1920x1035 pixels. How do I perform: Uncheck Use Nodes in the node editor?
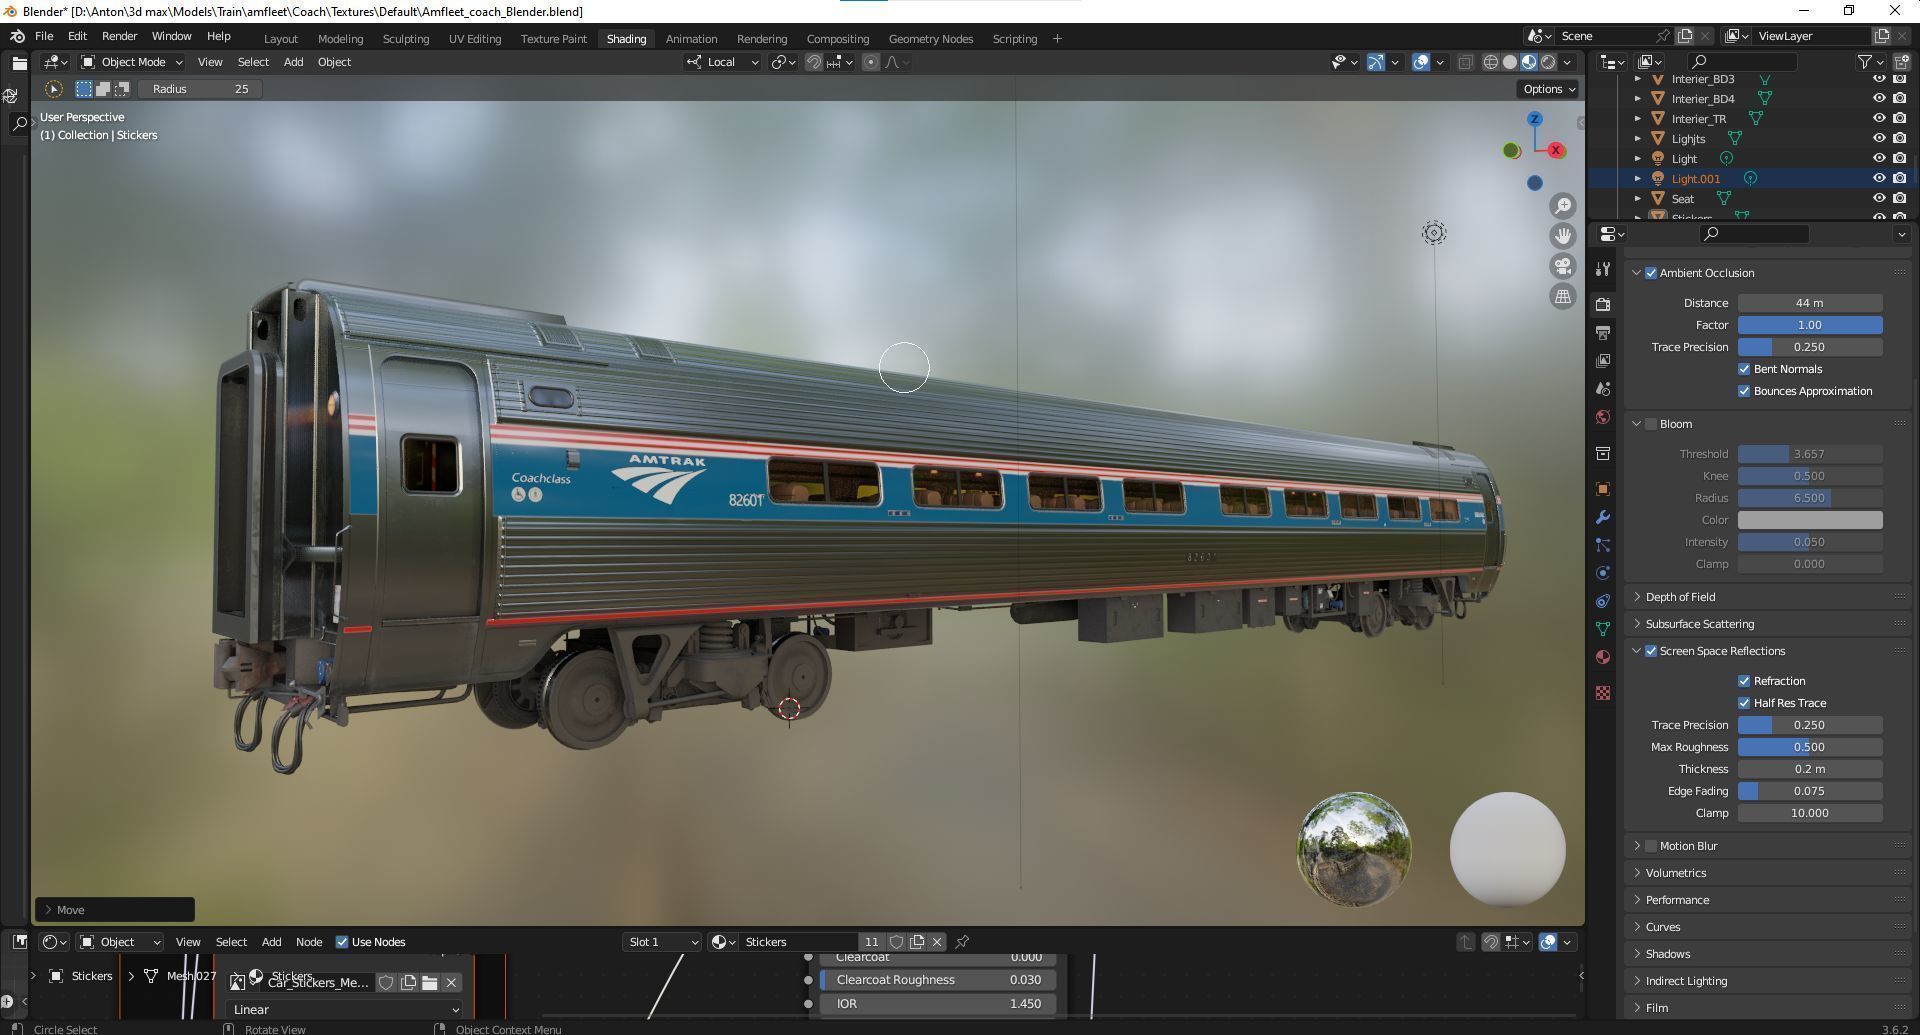coord(342,942)
